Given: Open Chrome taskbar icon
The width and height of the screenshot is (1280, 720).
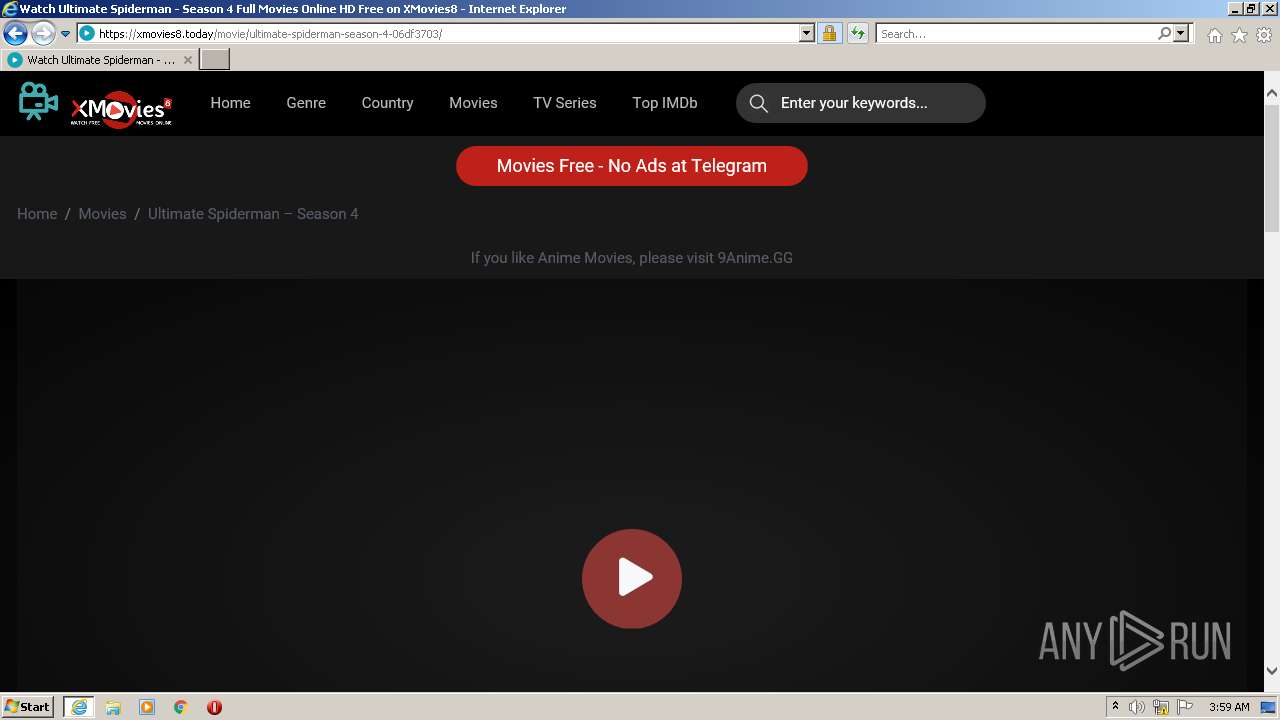Looking at the screenshot, I should click(181, 707).
